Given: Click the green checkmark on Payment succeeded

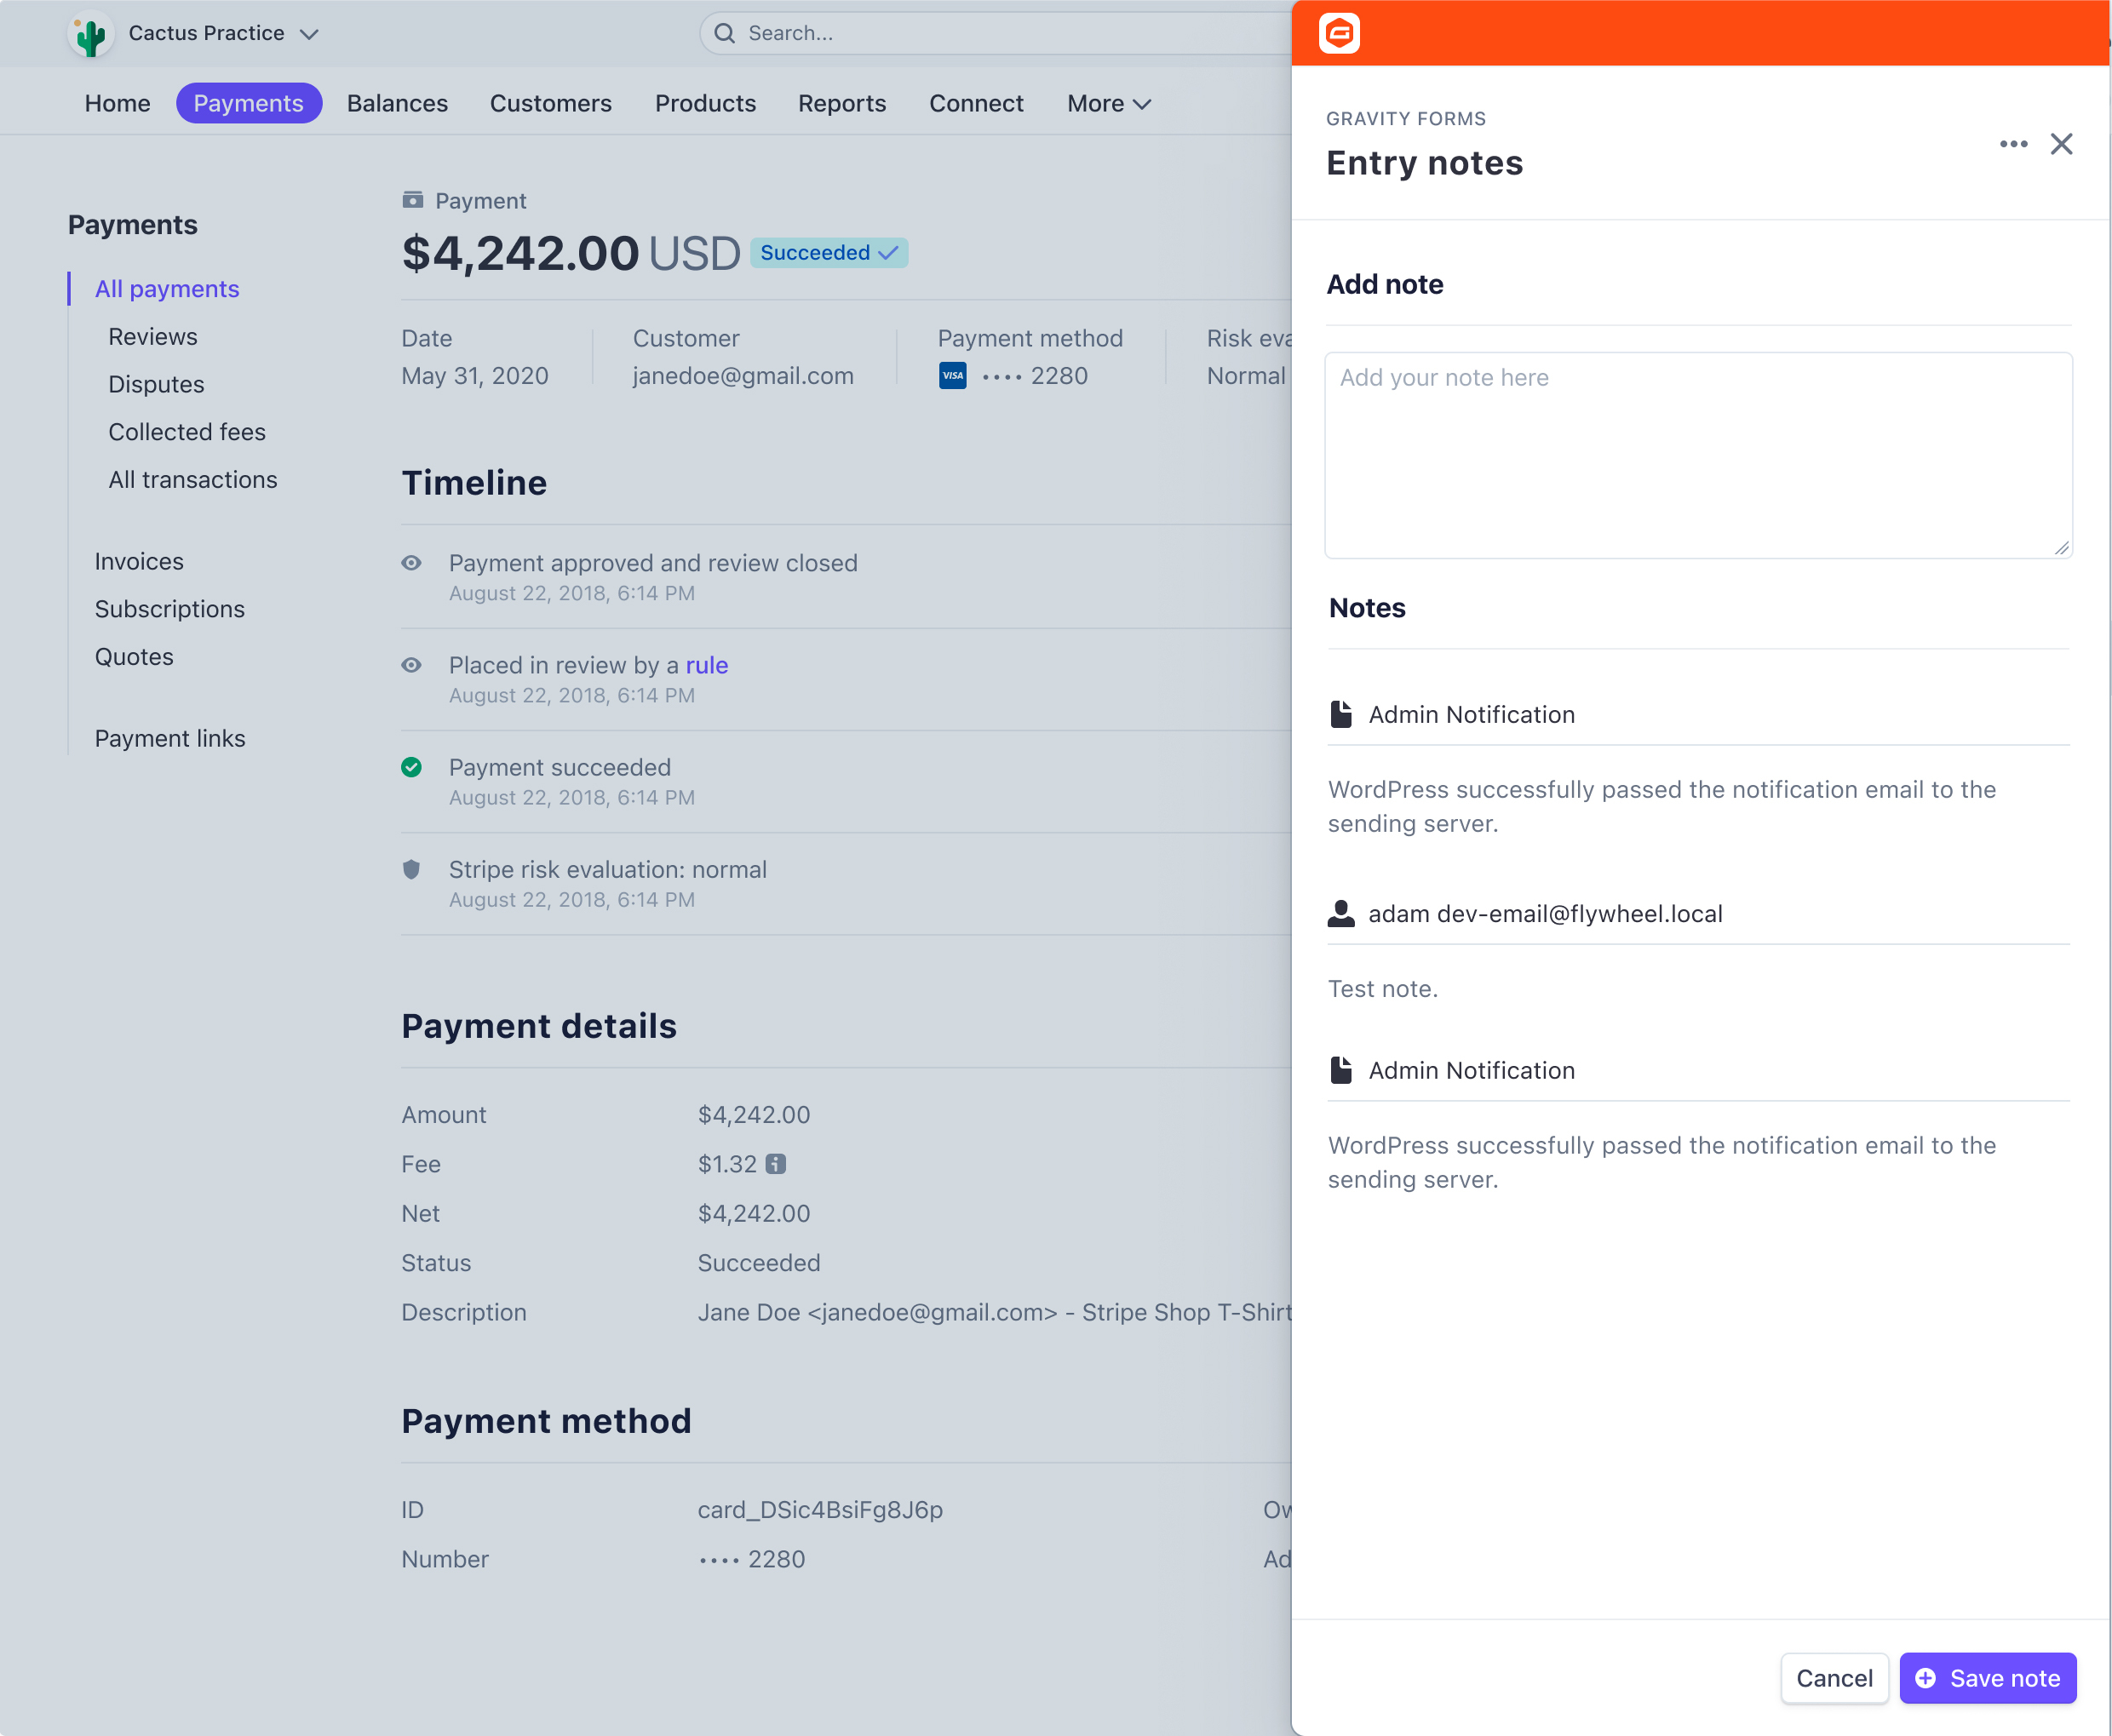Looking at the screenshot, I should (411, 767).
